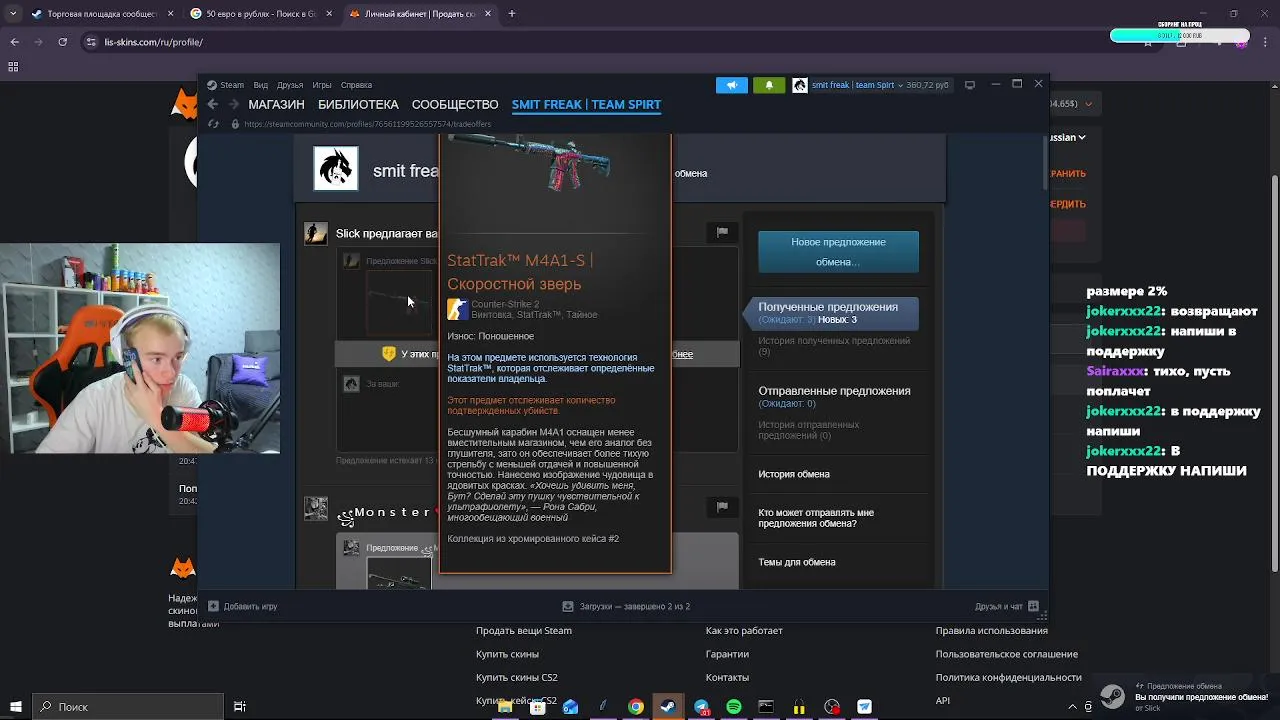Open Task View on the taskbar

click(x=240, y=707)
